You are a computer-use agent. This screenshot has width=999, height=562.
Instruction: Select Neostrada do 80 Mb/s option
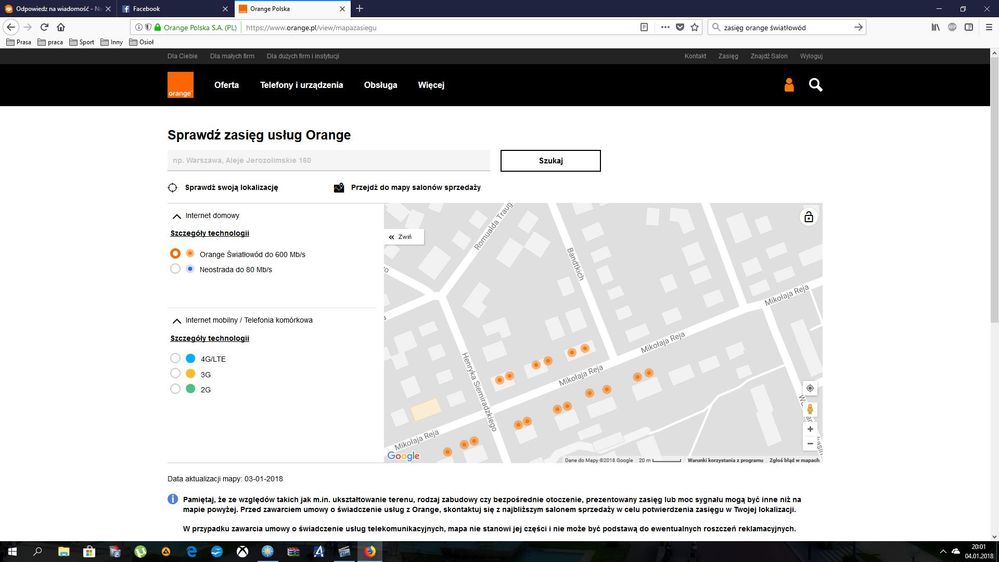(176, 269)
